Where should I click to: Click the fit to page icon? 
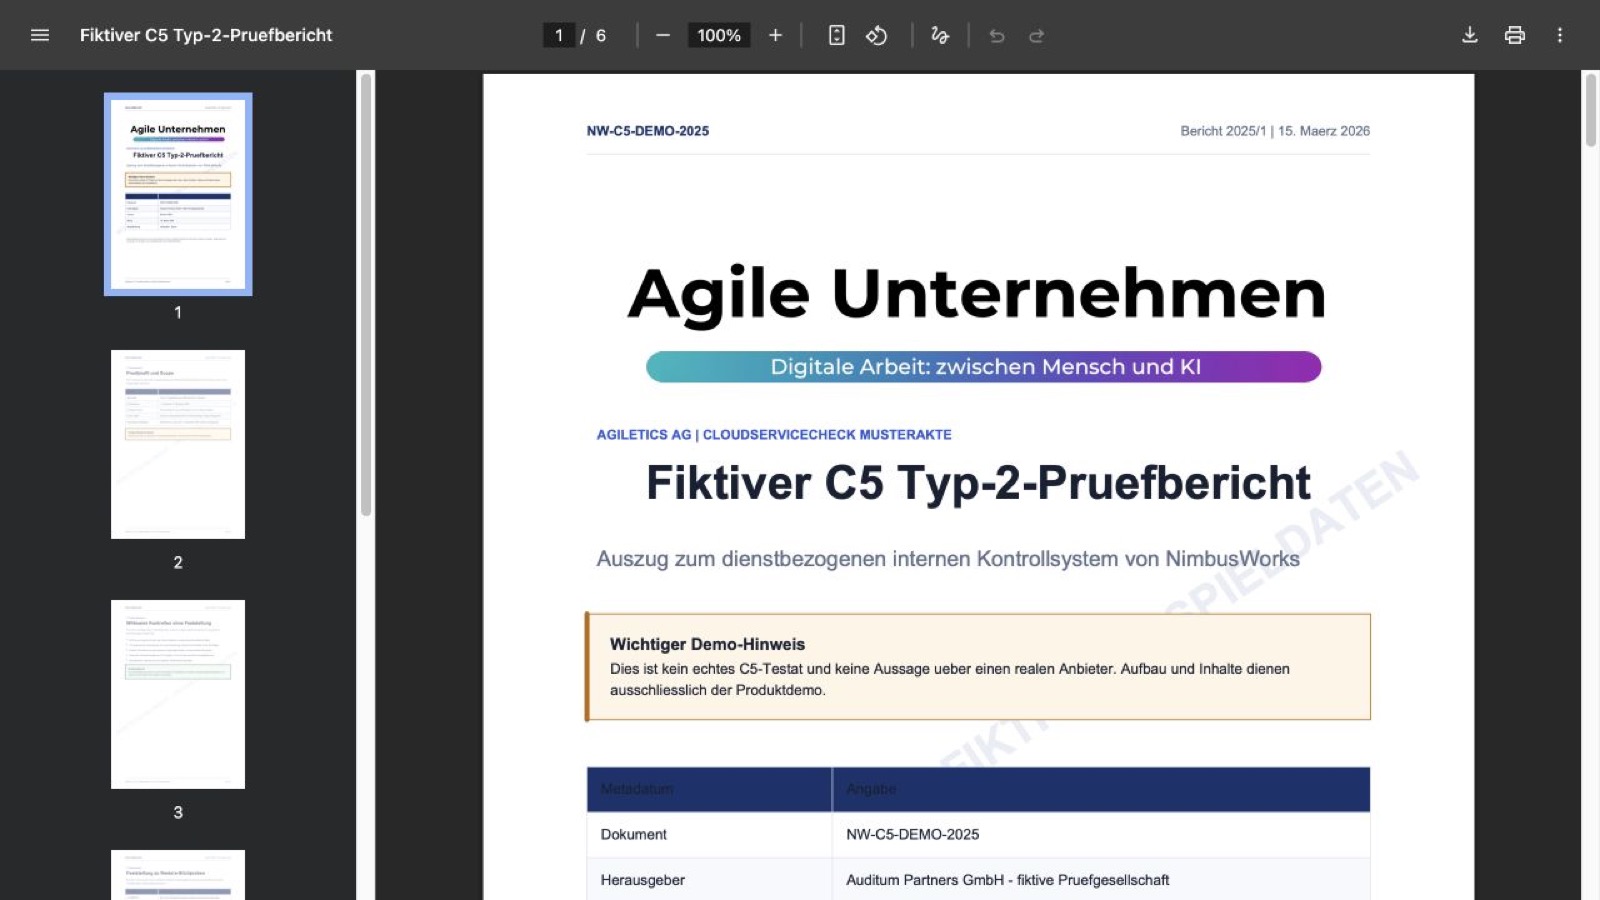[x=837, y=35]
